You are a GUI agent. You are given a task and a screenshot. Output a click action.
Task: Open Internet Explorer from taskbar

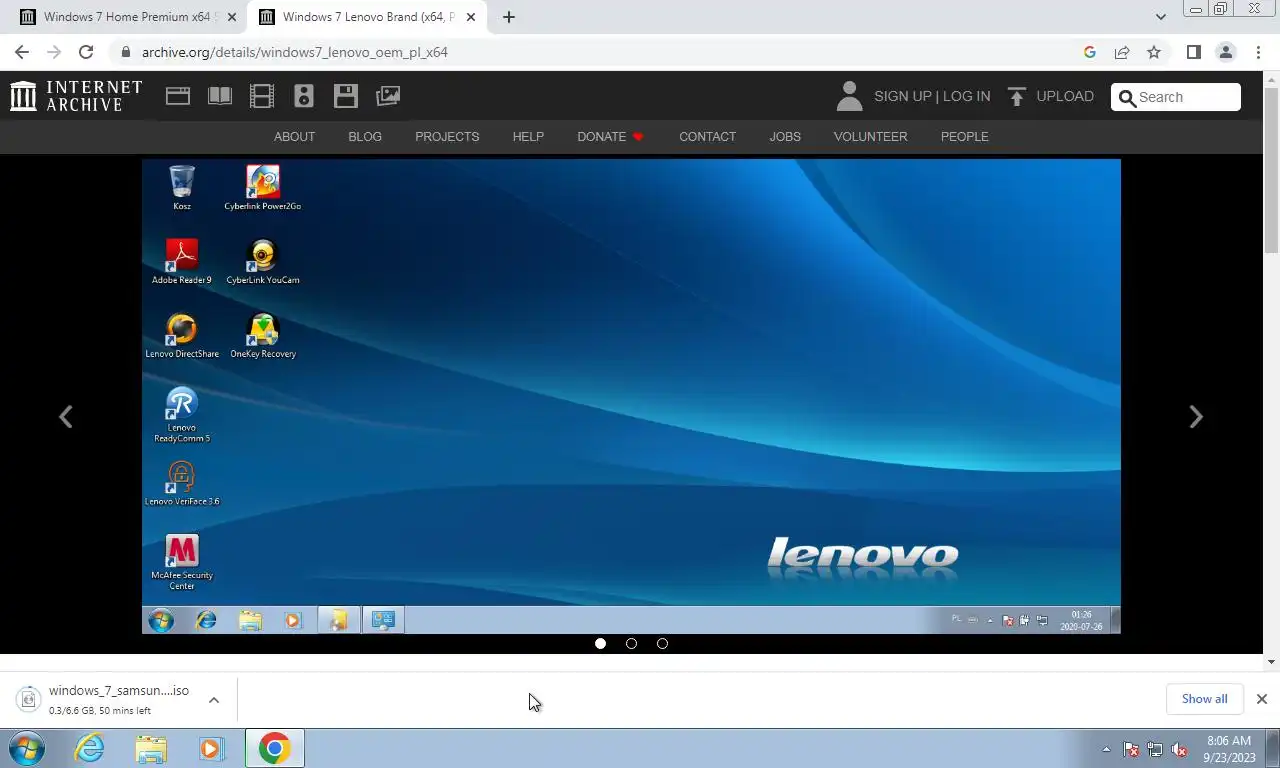click(89, 748)
